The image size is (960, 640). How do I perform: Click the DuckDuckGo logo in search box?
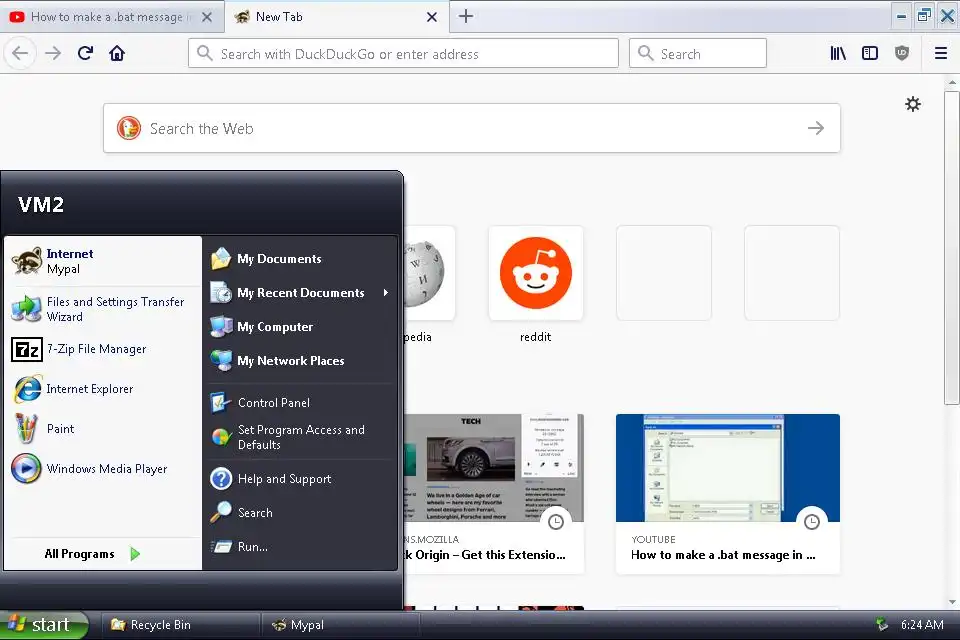pos(129,128)
